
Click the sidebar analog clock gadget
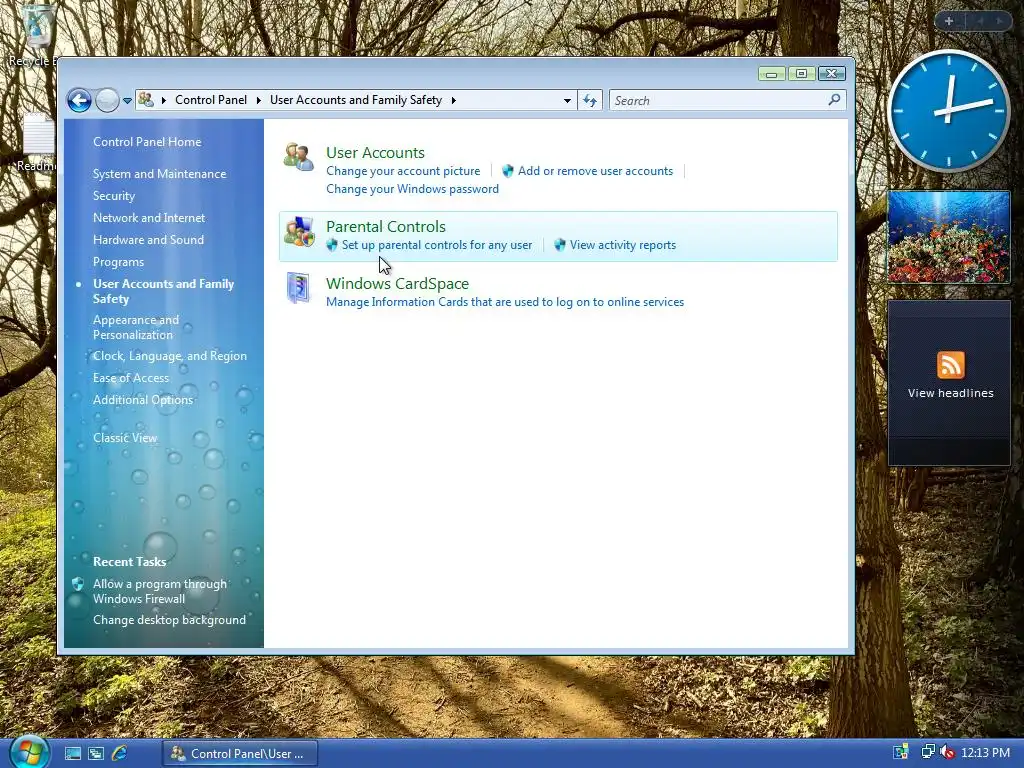tap(948, 111)
